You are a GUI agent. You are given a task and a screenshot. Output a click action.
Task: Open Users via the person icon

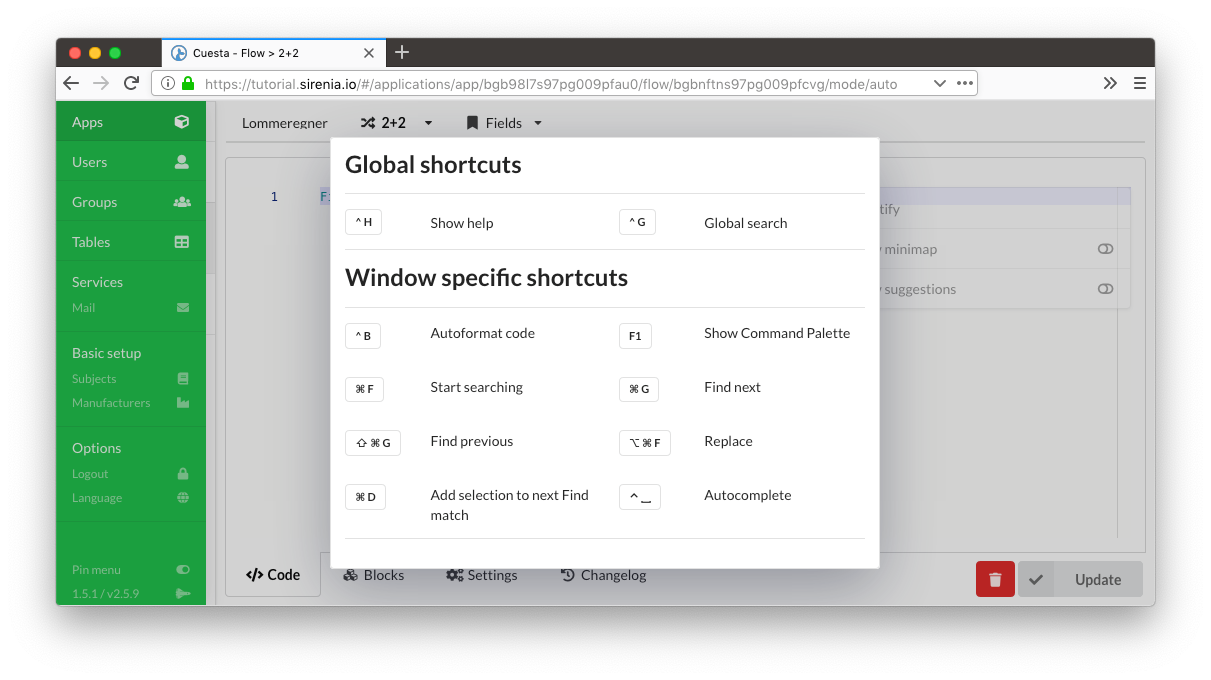tap(183, 161)
